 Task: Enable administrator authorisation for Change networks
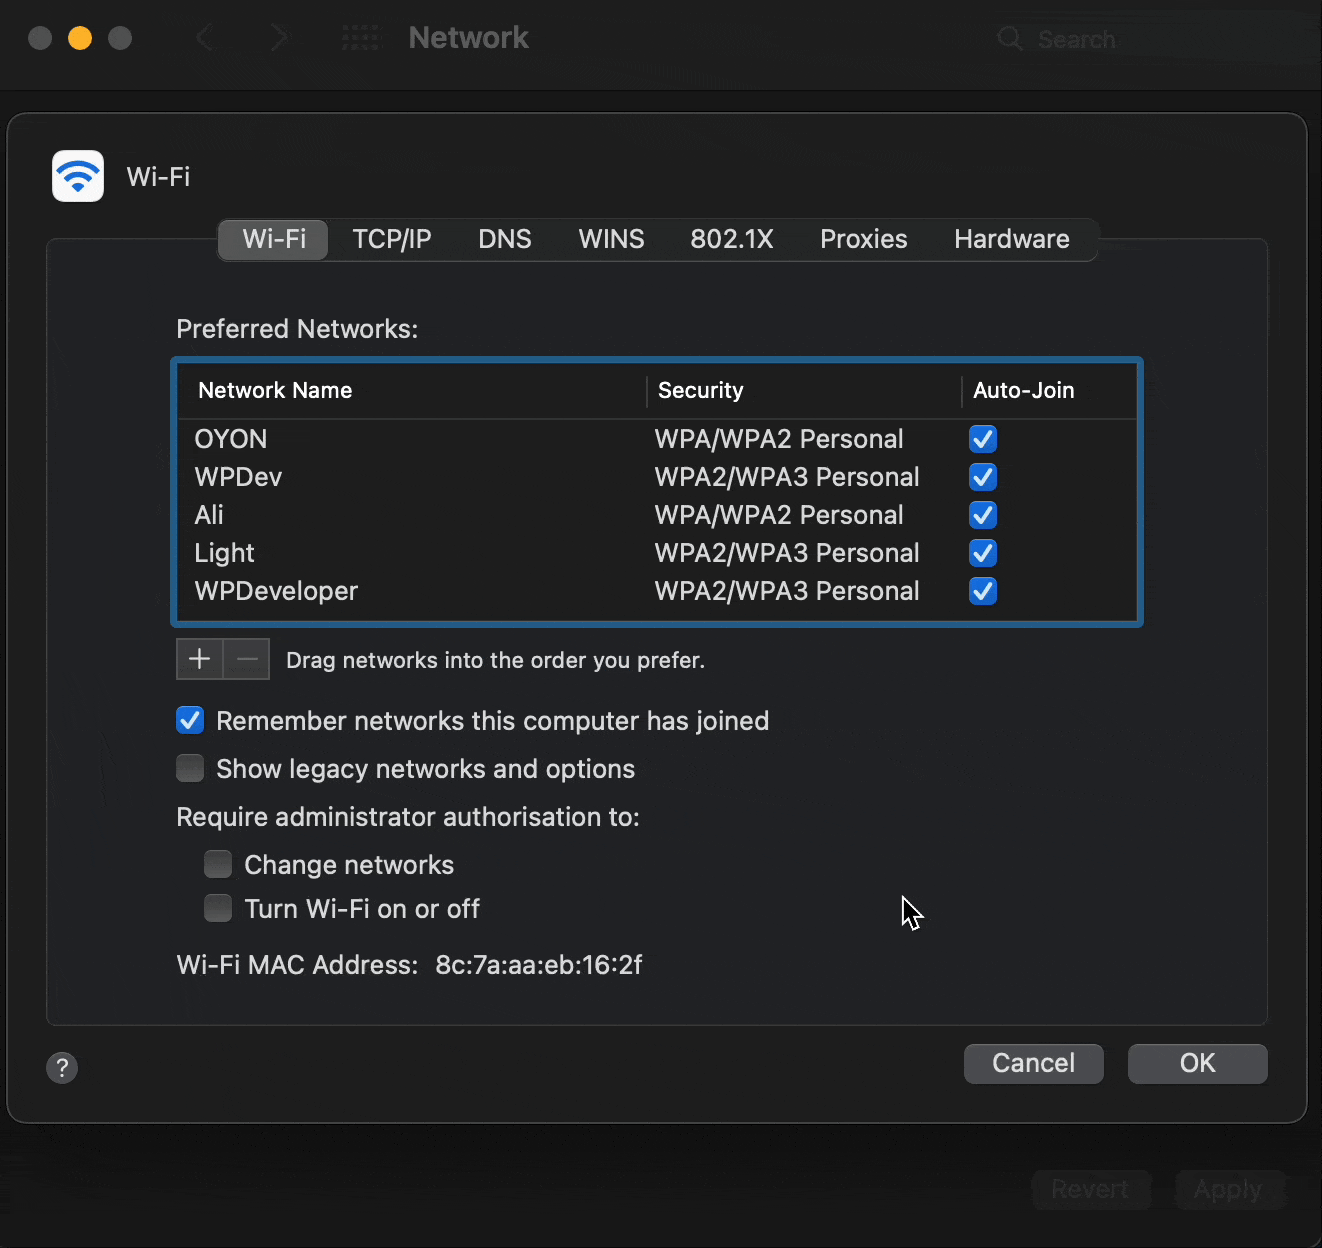click(217, 864)
